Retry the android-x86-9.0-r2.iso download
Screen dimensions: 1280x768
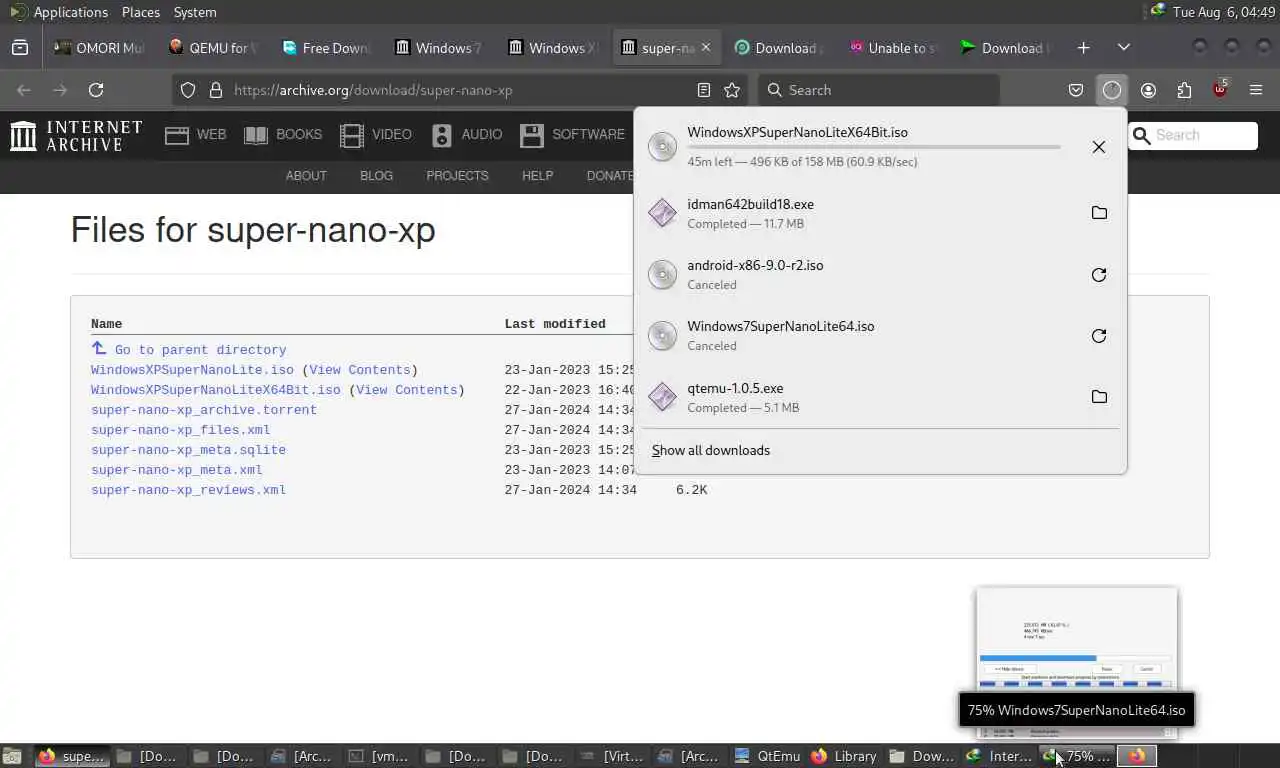[1099, 275]
